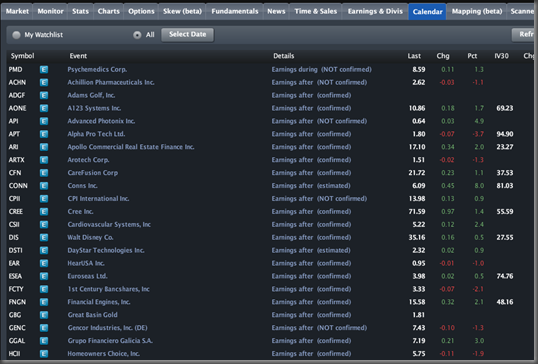Viewport: 538px width, 364px height.
Task: Sort by the Last column header
Action: (x=414, y=56)
